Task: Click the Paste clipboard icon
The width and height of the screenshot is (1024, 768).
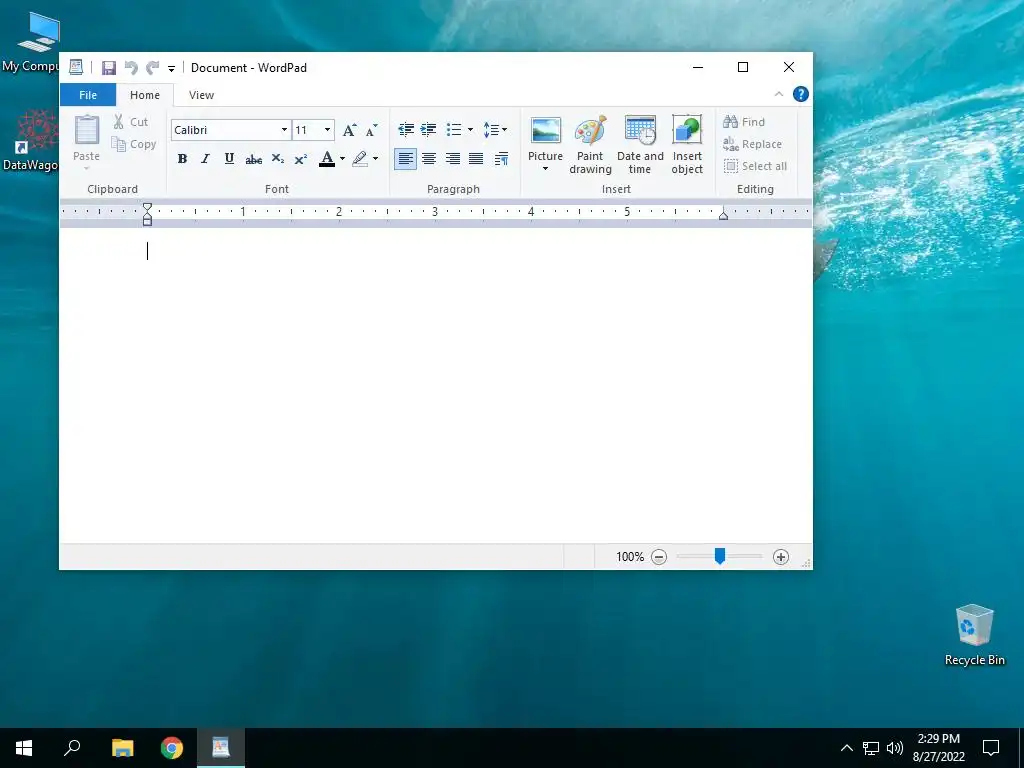Action: click(x=86, y=129)
